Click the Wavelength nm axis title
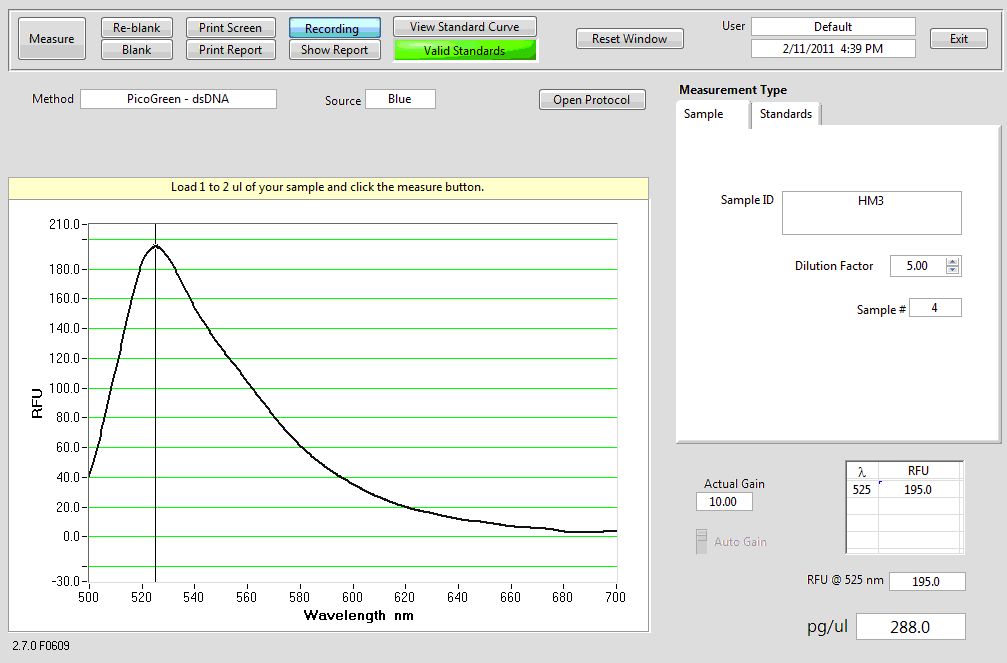The height and width of the screenshot is (663, 1007). [x=358, y=615]
